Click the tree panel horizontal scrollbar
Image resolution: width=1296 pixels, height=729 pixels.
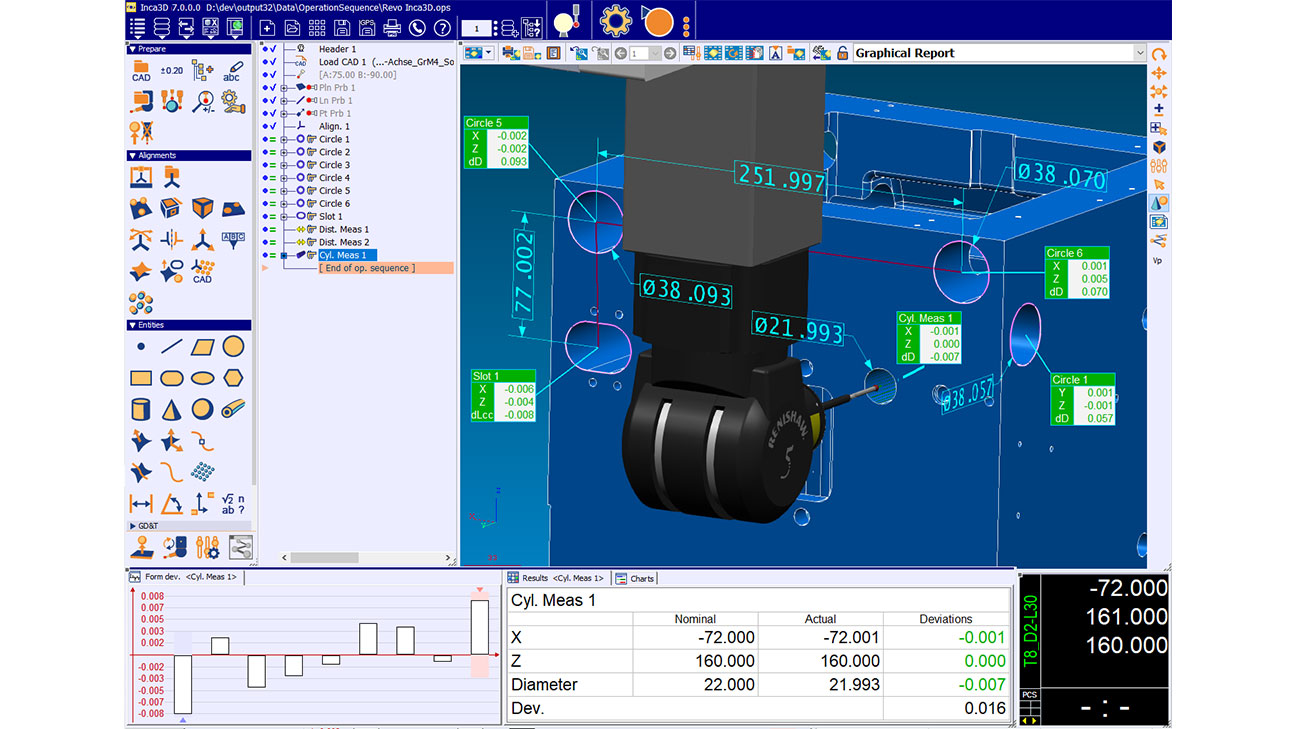[324, 558]
